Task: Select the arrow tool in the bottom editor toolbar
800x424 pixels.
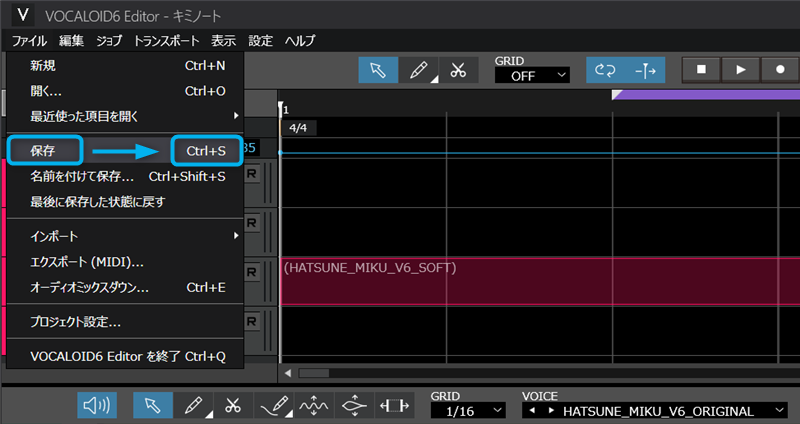Action: point(153,406)
